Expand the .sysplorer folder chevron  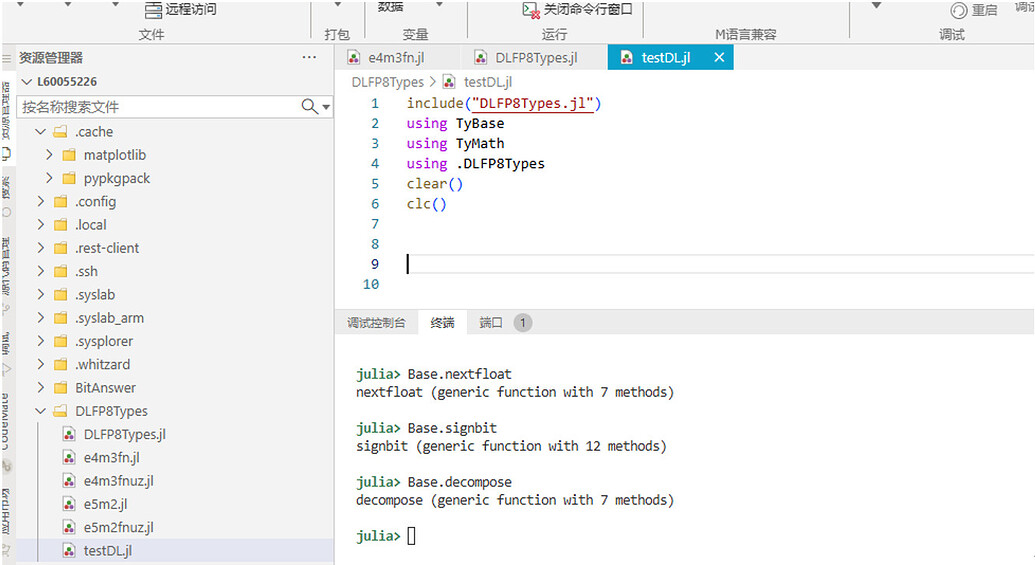pyautogui.click(x=40, y=341)
